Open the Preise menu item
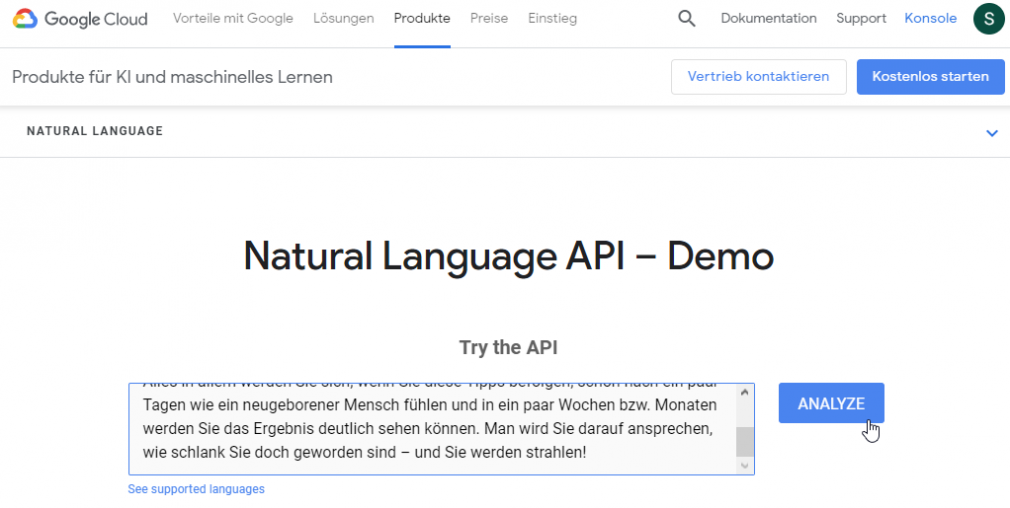 click(x=489, y=19)
